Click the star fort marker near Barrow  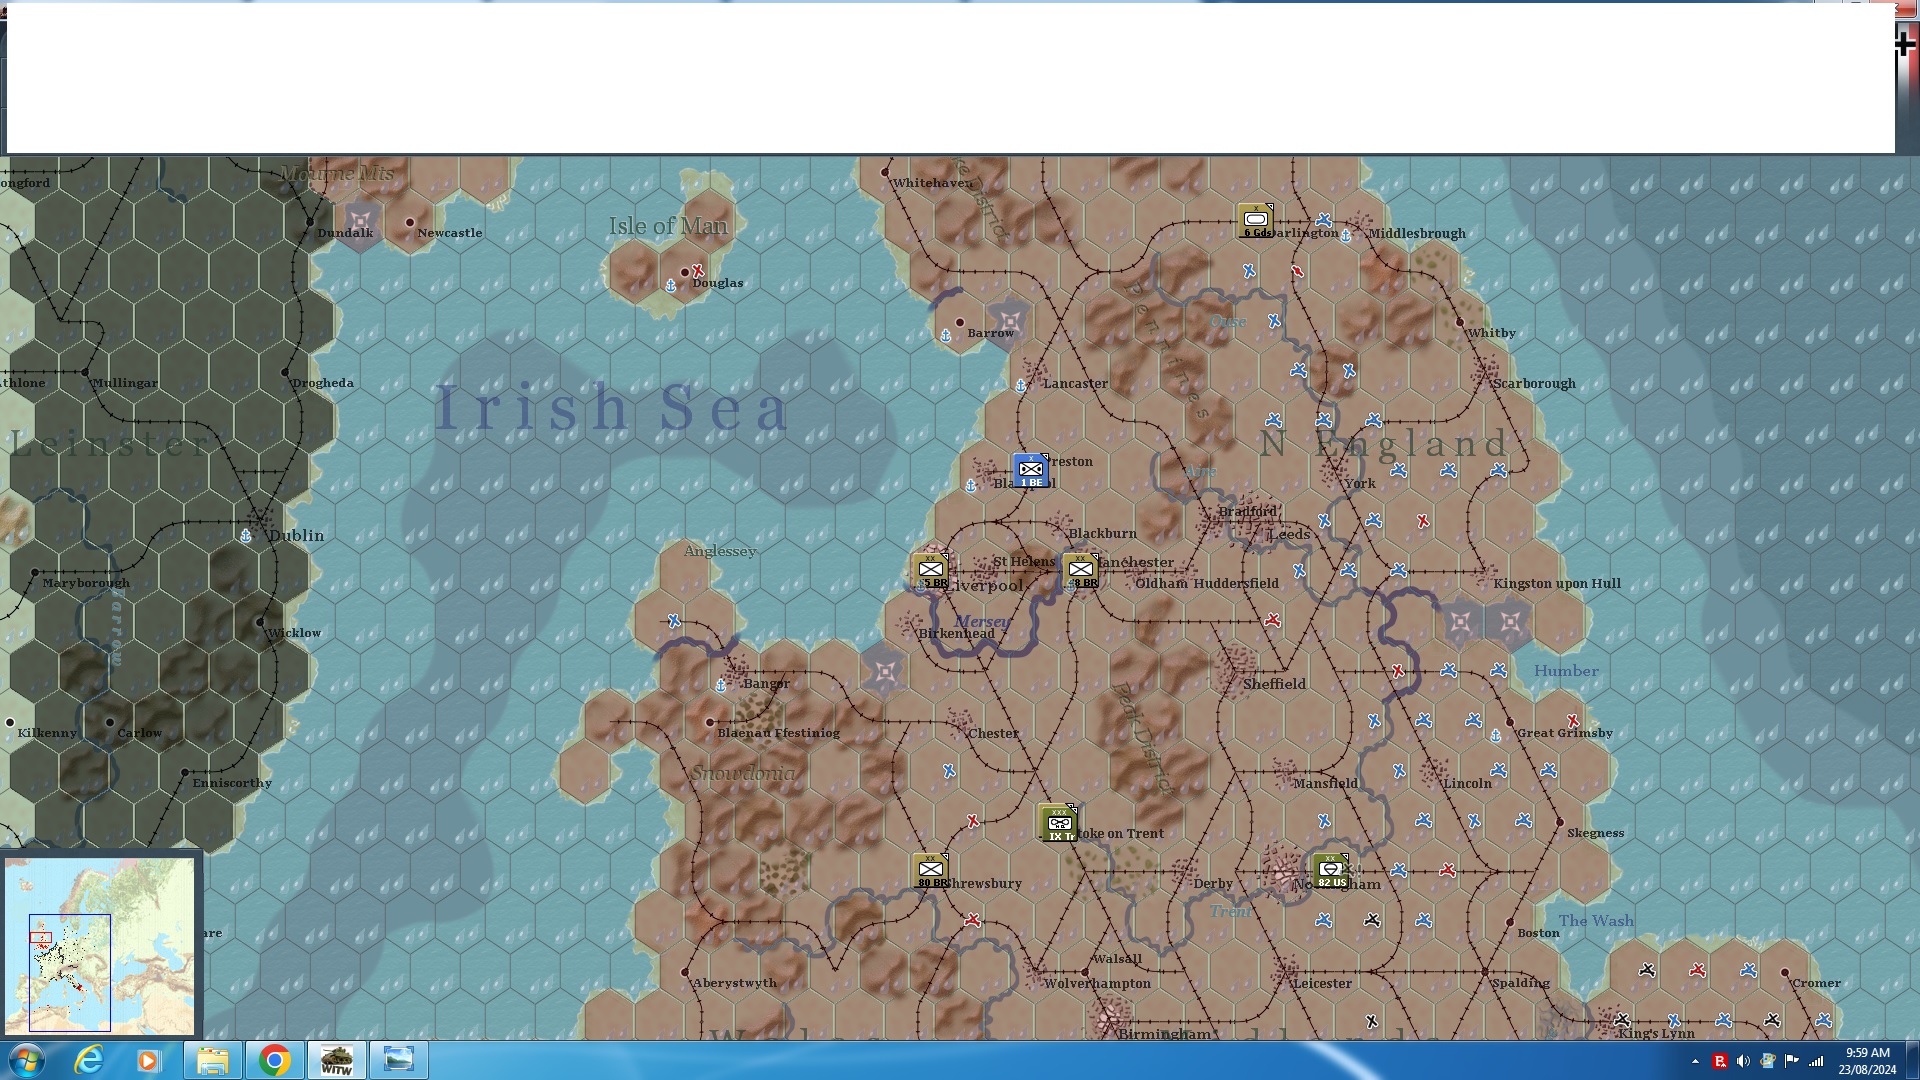tap(1009, 321)
